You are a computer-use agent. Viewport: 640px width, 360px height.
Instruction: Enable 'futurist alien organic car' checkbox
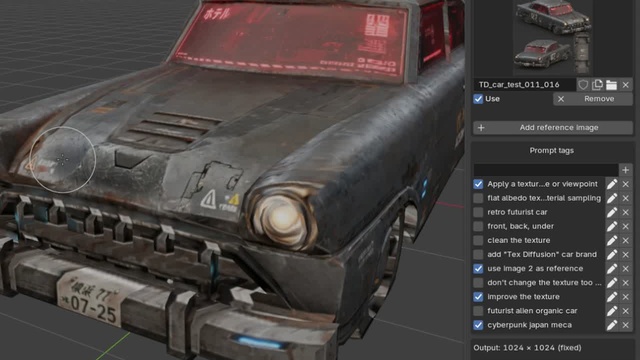click(x=478, y=311)
